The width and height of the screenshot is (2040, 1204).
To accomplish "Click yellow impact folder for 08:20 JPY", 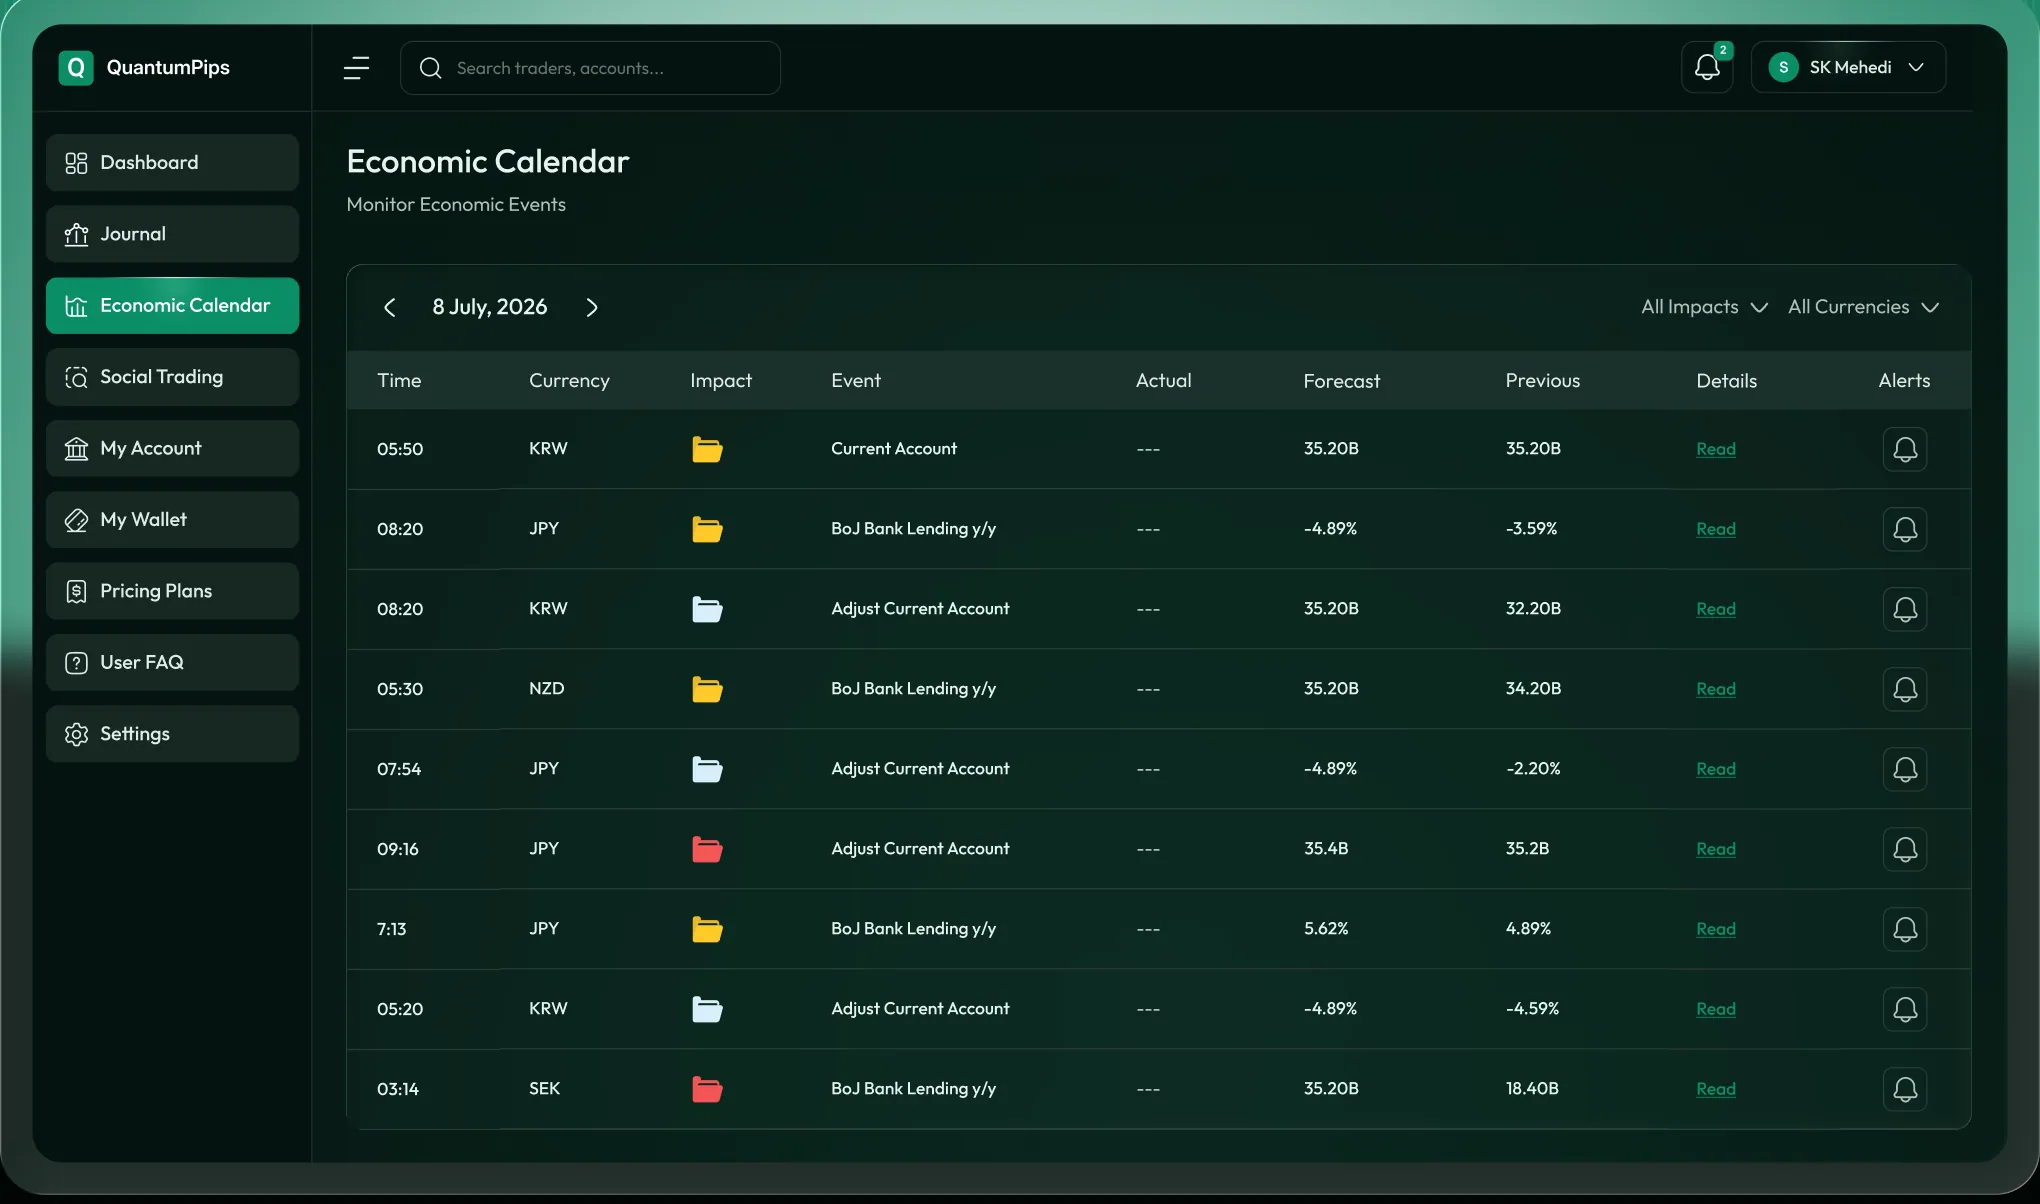I will pyautogui.click(x=707, y=529).
